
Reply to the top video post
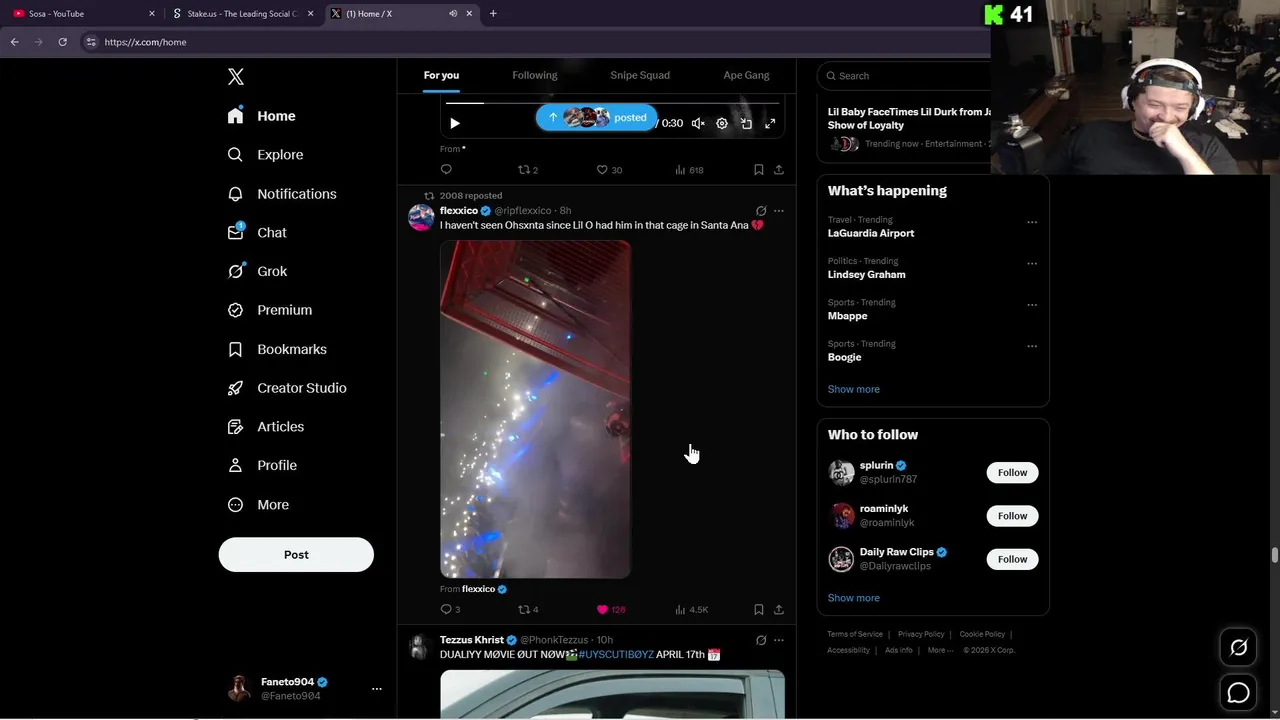tap(446, 170)
